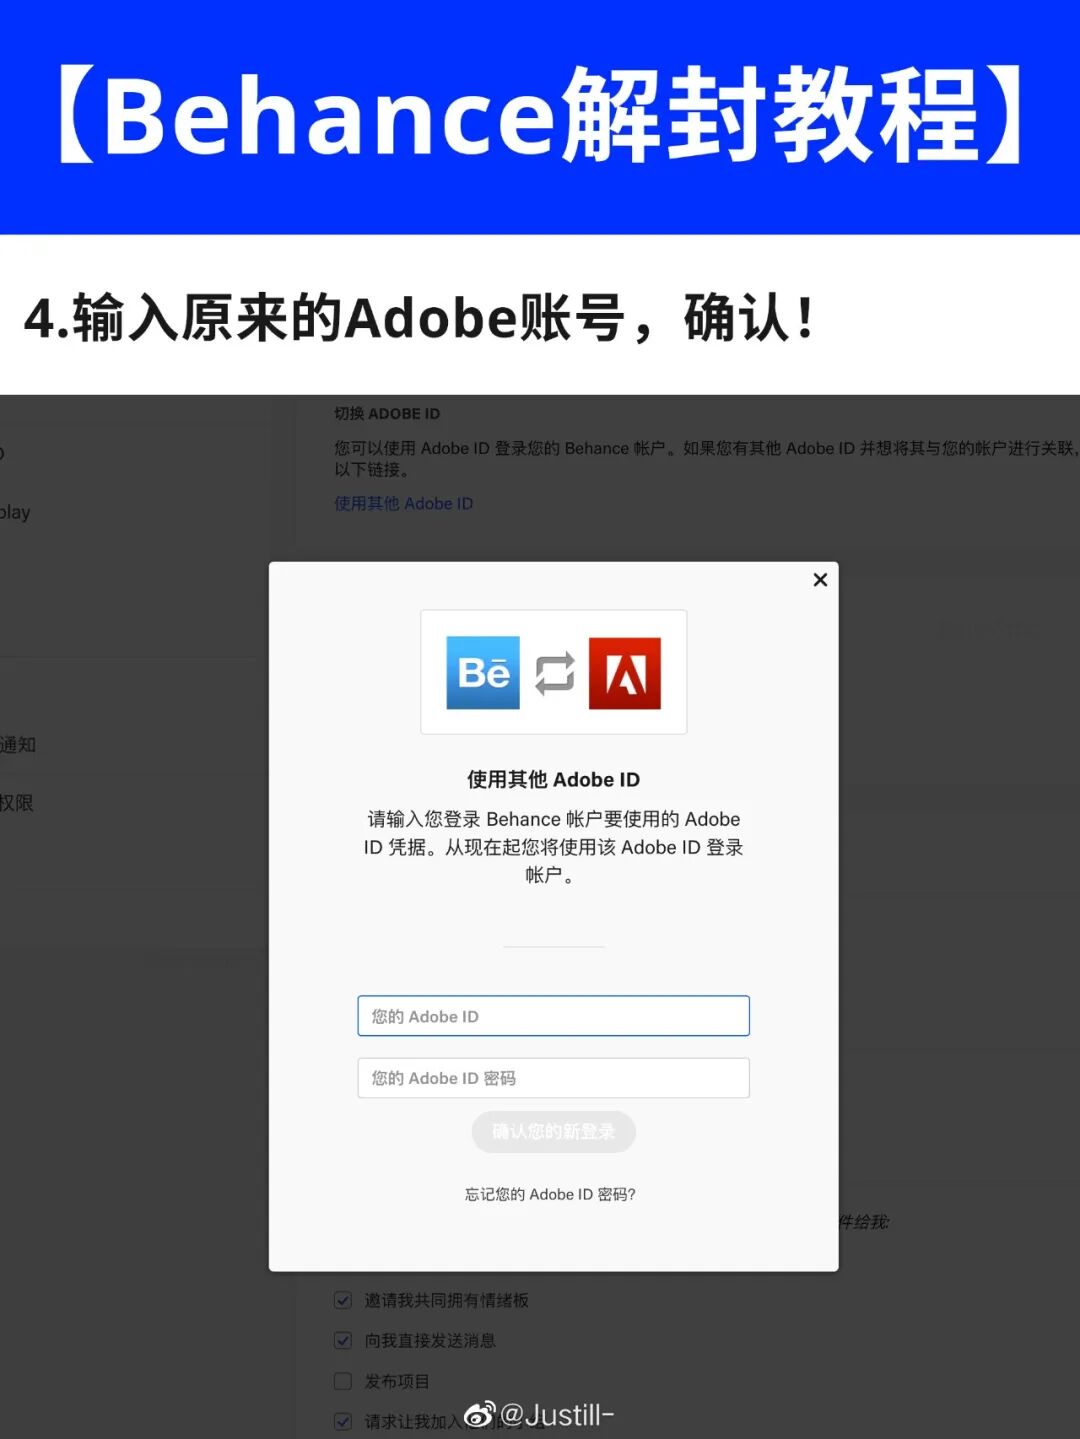Open the 通知 sidebar section

click(18, 745)
